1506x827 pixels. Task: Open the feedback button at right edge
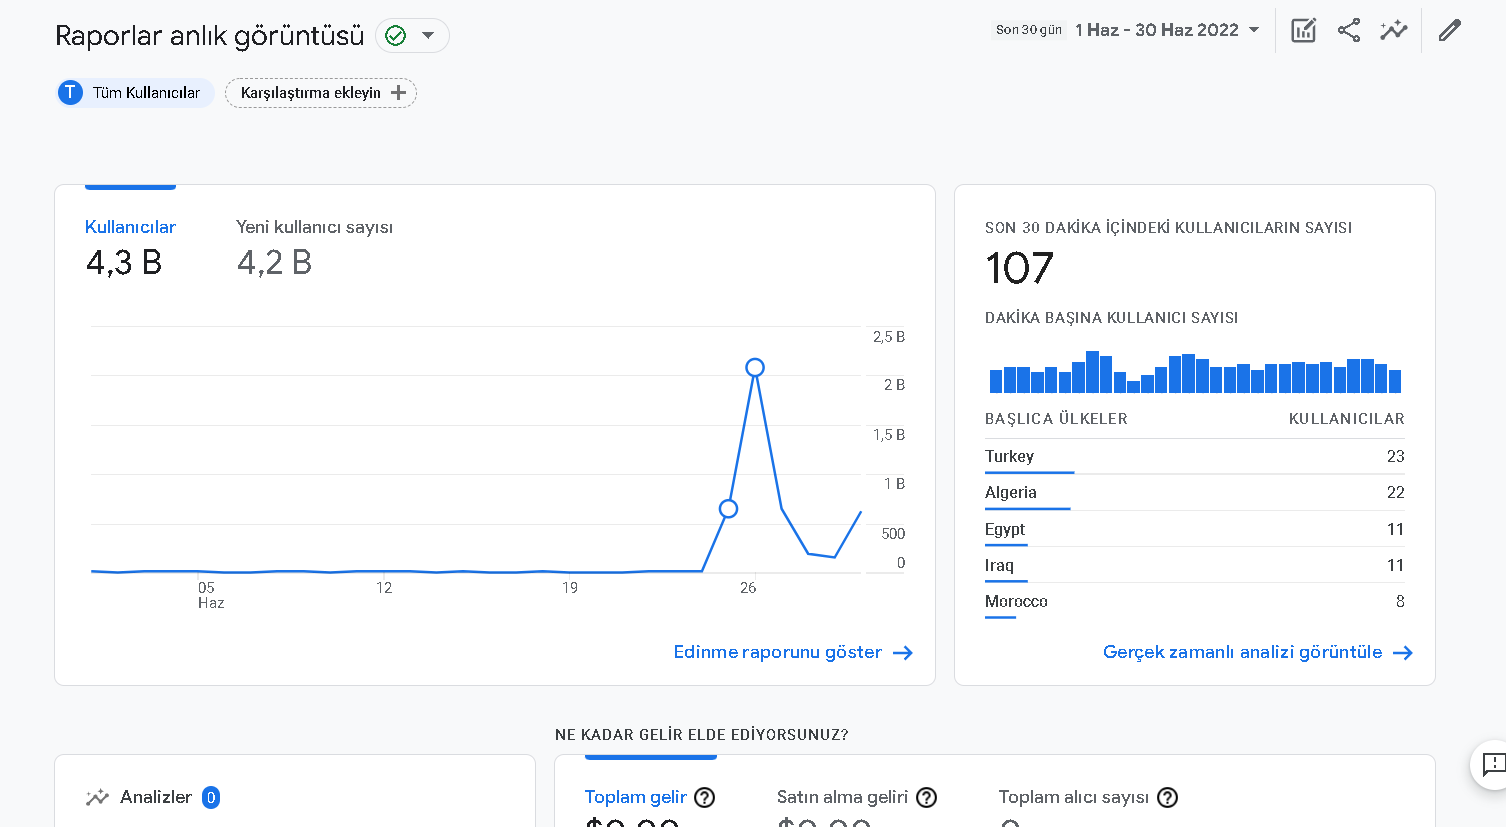[x=1491, y=765]
